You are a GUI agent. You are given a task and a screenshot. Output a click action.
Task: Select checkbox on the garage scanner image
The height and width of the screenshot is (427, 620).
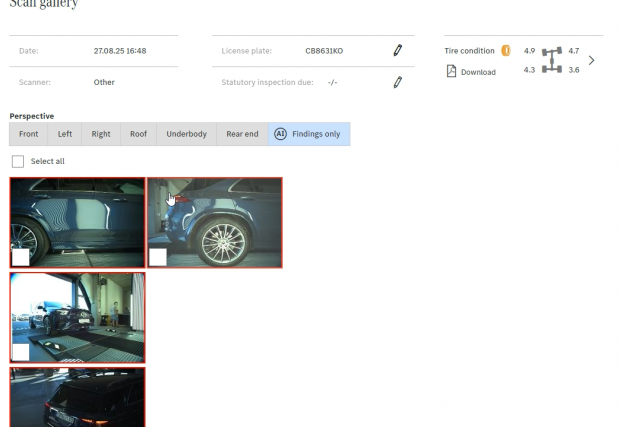tap(20, 351)
